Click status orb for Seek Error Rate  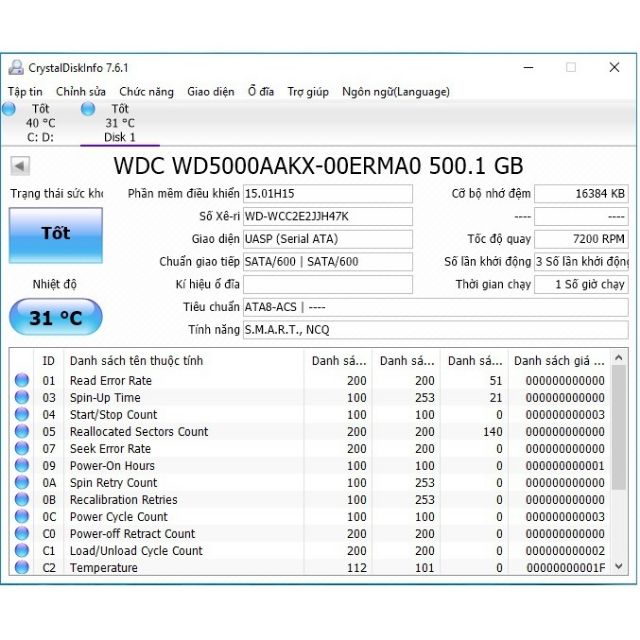click(22, 448)
